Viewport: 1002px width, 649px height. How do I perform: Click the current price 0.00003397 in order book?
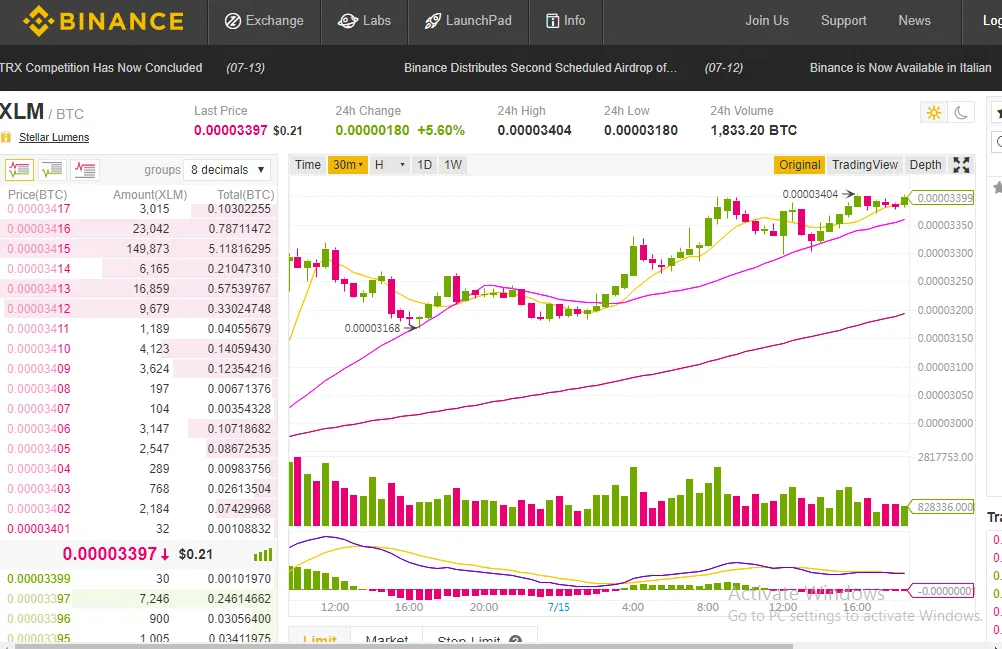(110, 554)
